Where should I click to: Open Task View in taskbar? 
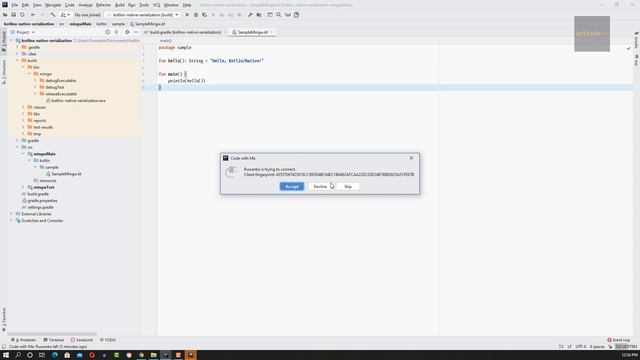coord(42,355)
